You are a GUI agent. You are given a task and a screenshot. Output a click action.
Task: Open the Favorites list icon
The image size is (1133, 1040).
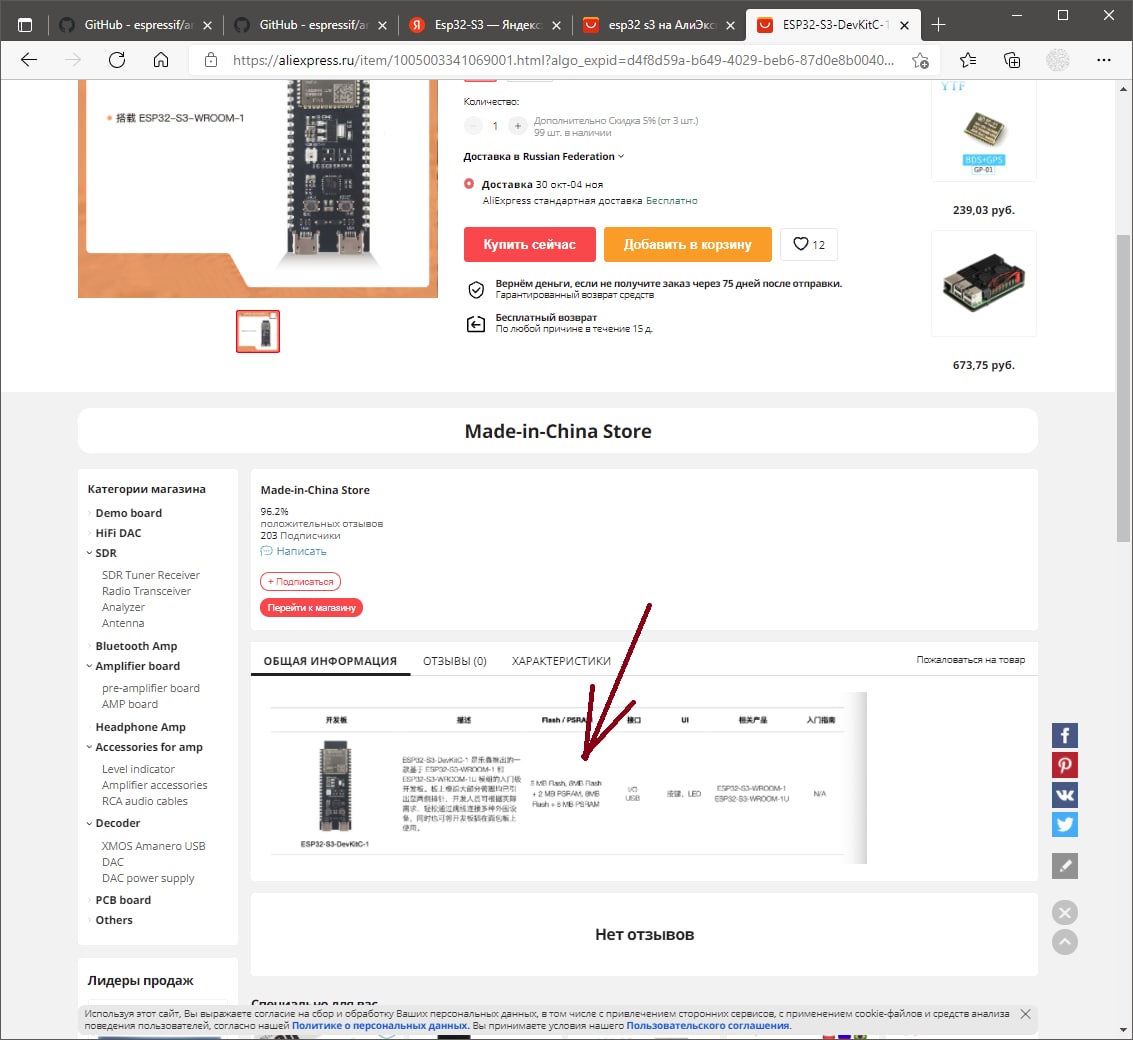968,60
